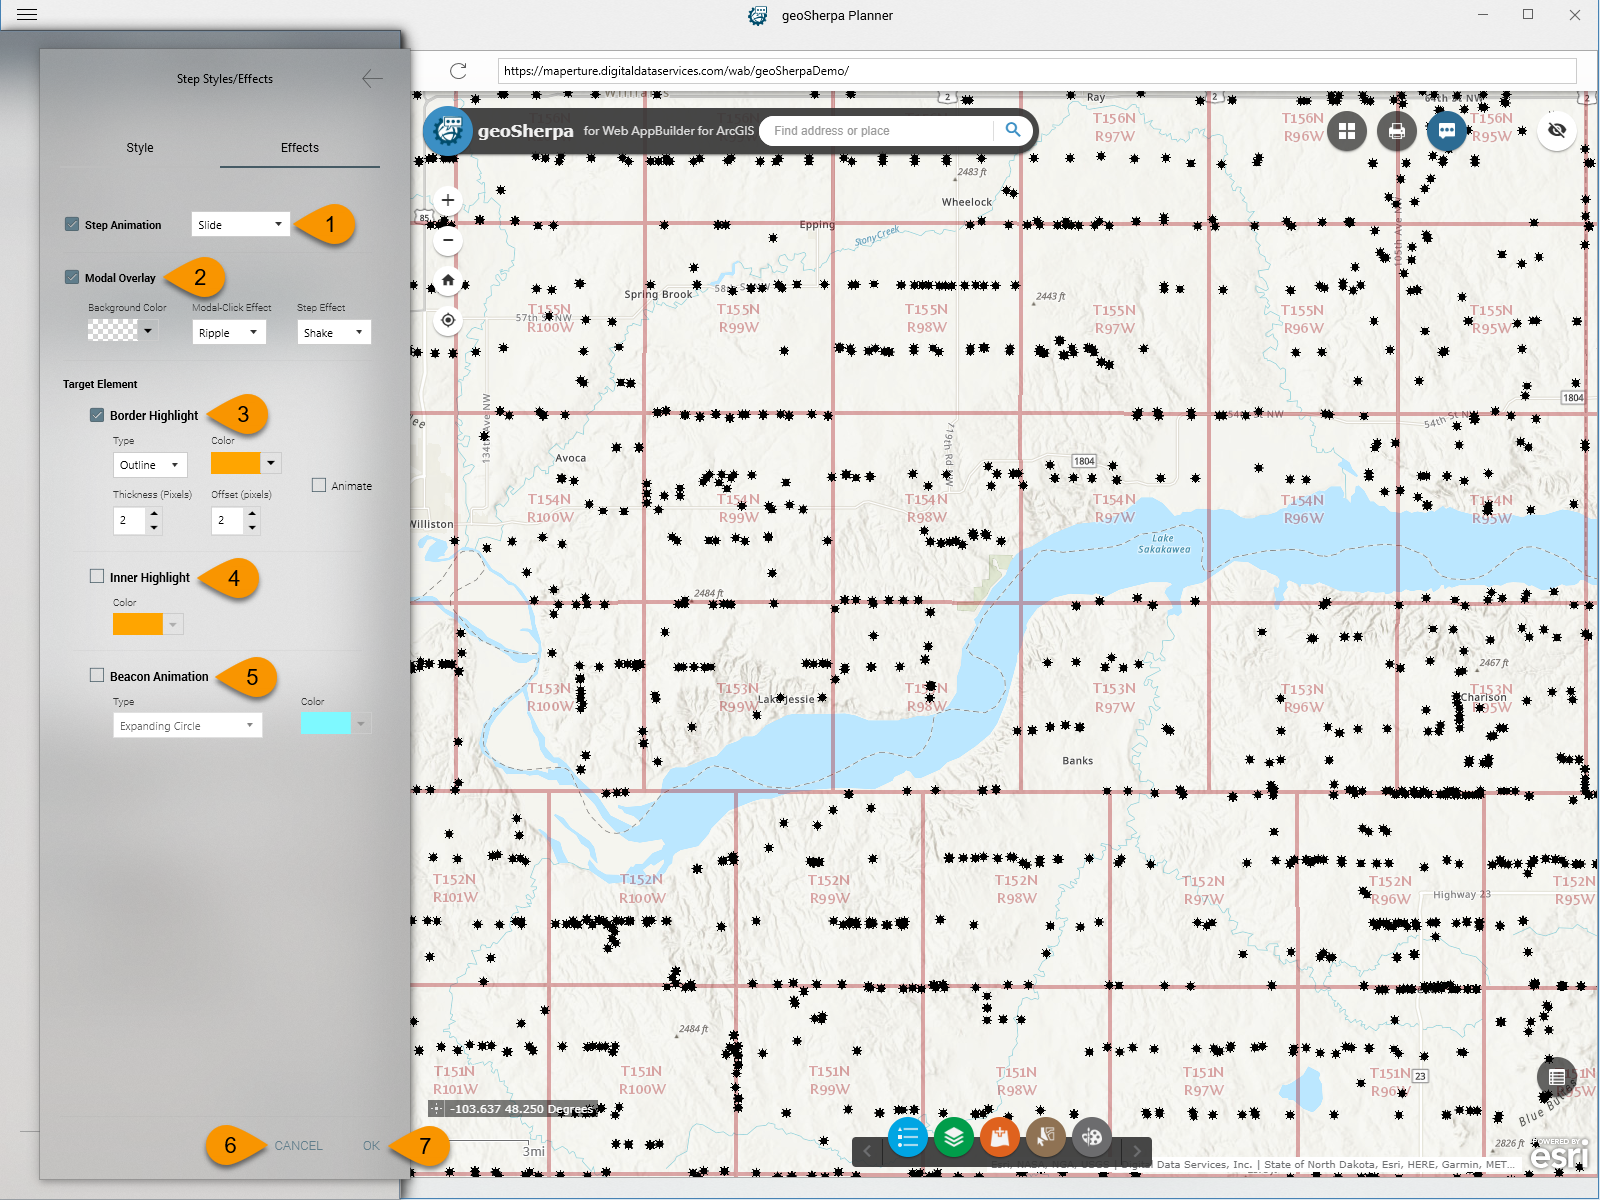Screen dimensions: 1600x1200
Task: Switch to the Effects tab
Action: tap(300, 148)
